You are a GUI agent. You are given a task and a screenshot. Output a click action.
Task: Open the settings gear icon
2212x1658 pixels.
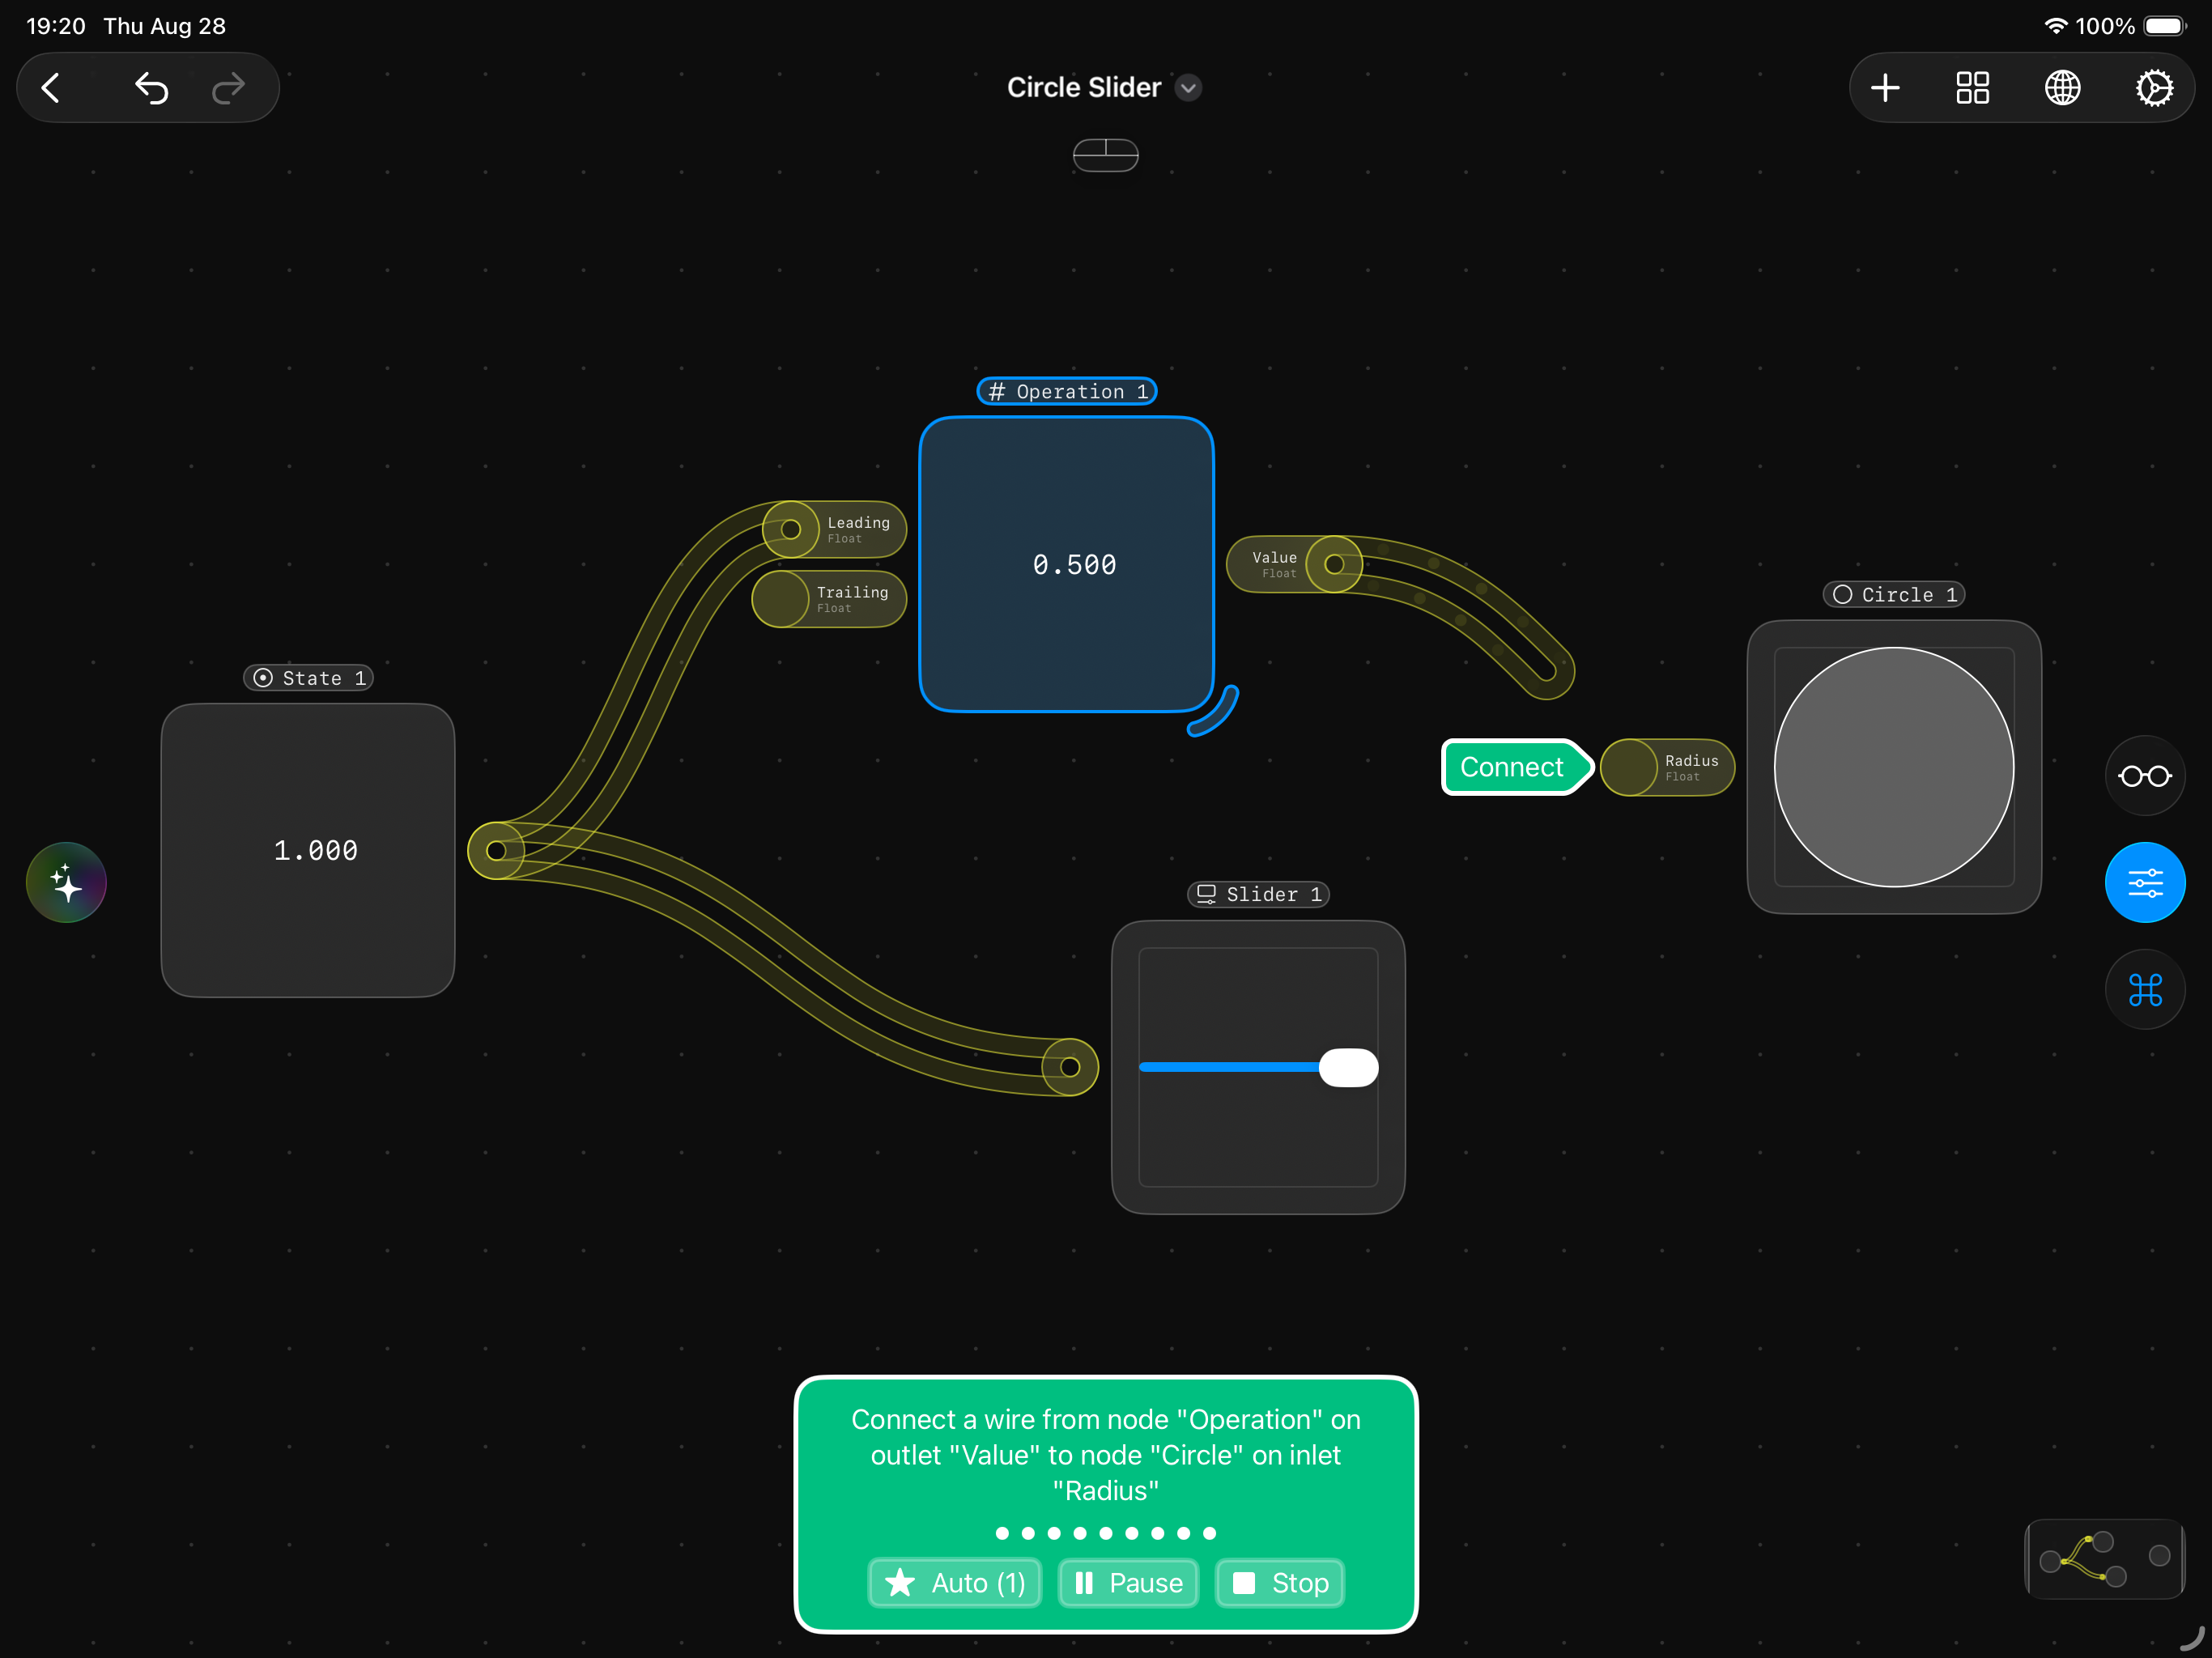2153,88
